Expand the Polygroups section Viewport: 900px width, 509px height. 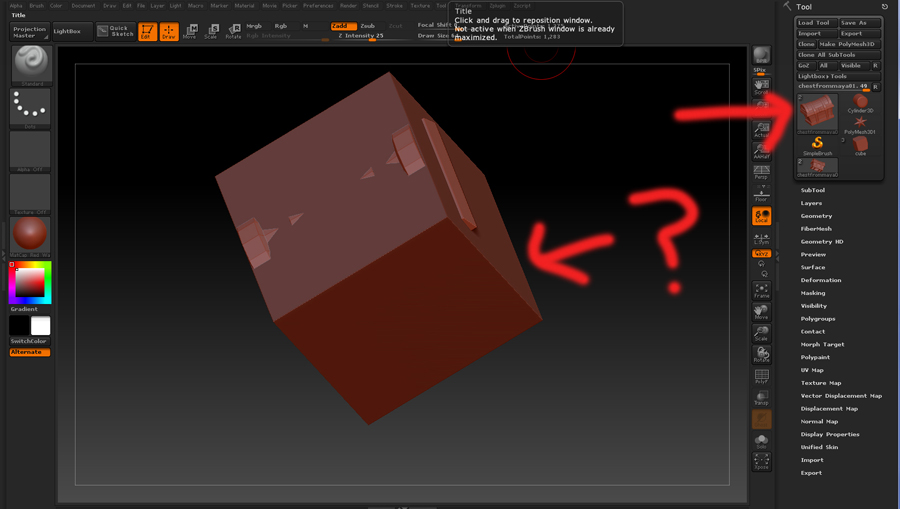click(818, 318)
